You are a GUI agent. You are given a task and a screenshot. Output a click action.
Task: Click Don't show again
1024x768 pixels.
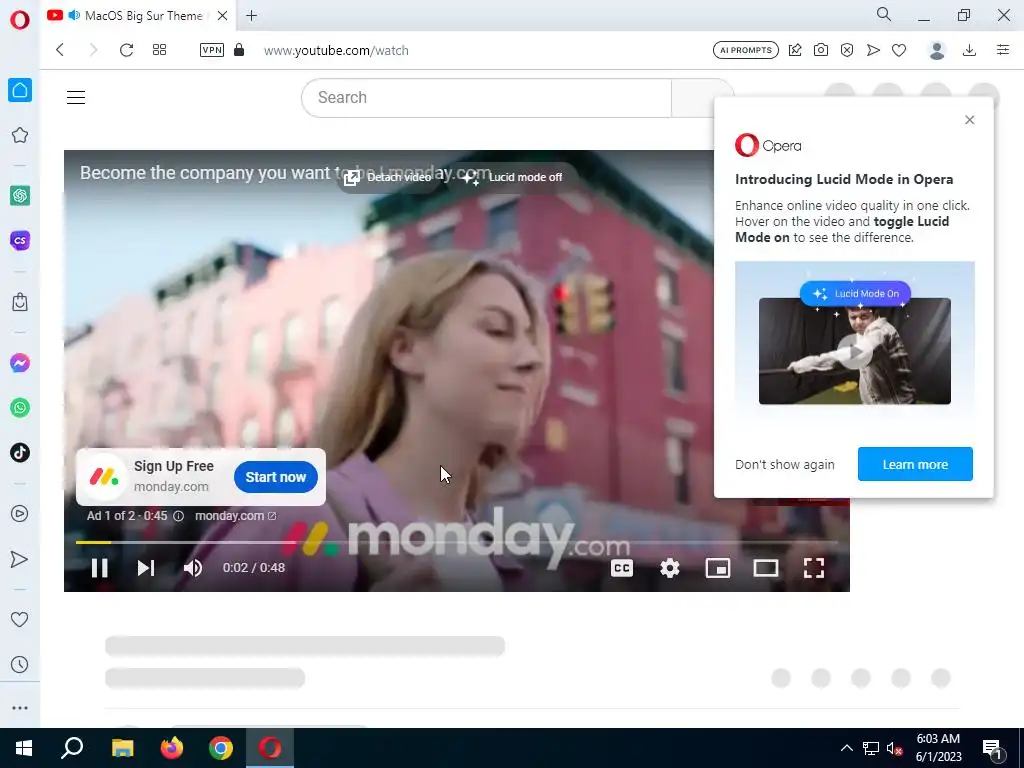[785, 464]
